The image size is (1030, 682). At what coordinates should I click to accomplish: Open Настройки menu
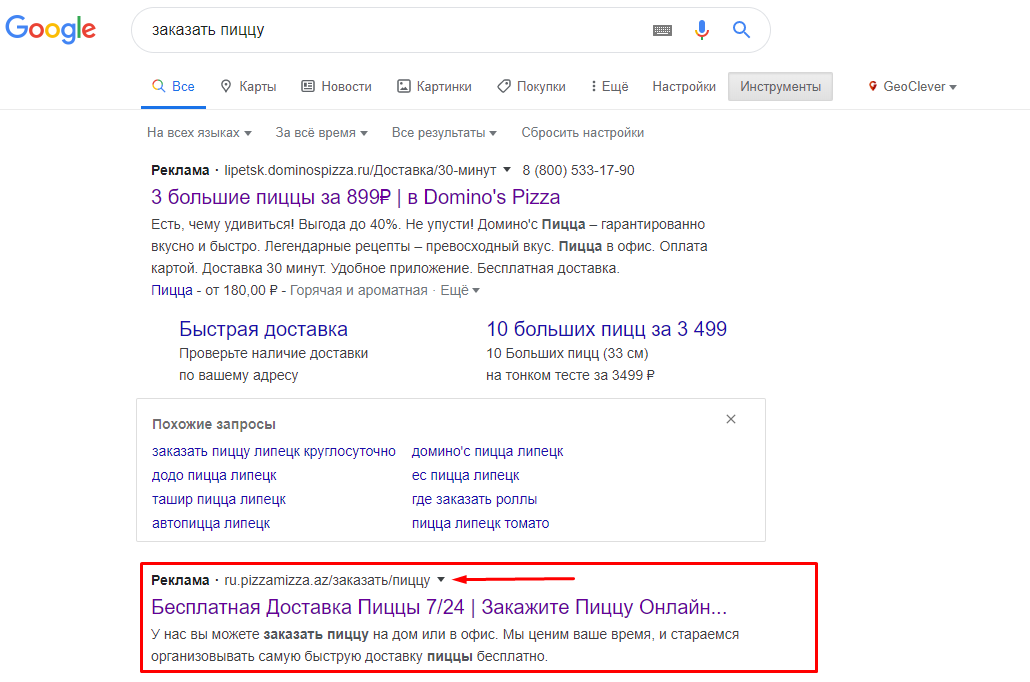pyautogui.click(x=684, y=87)
